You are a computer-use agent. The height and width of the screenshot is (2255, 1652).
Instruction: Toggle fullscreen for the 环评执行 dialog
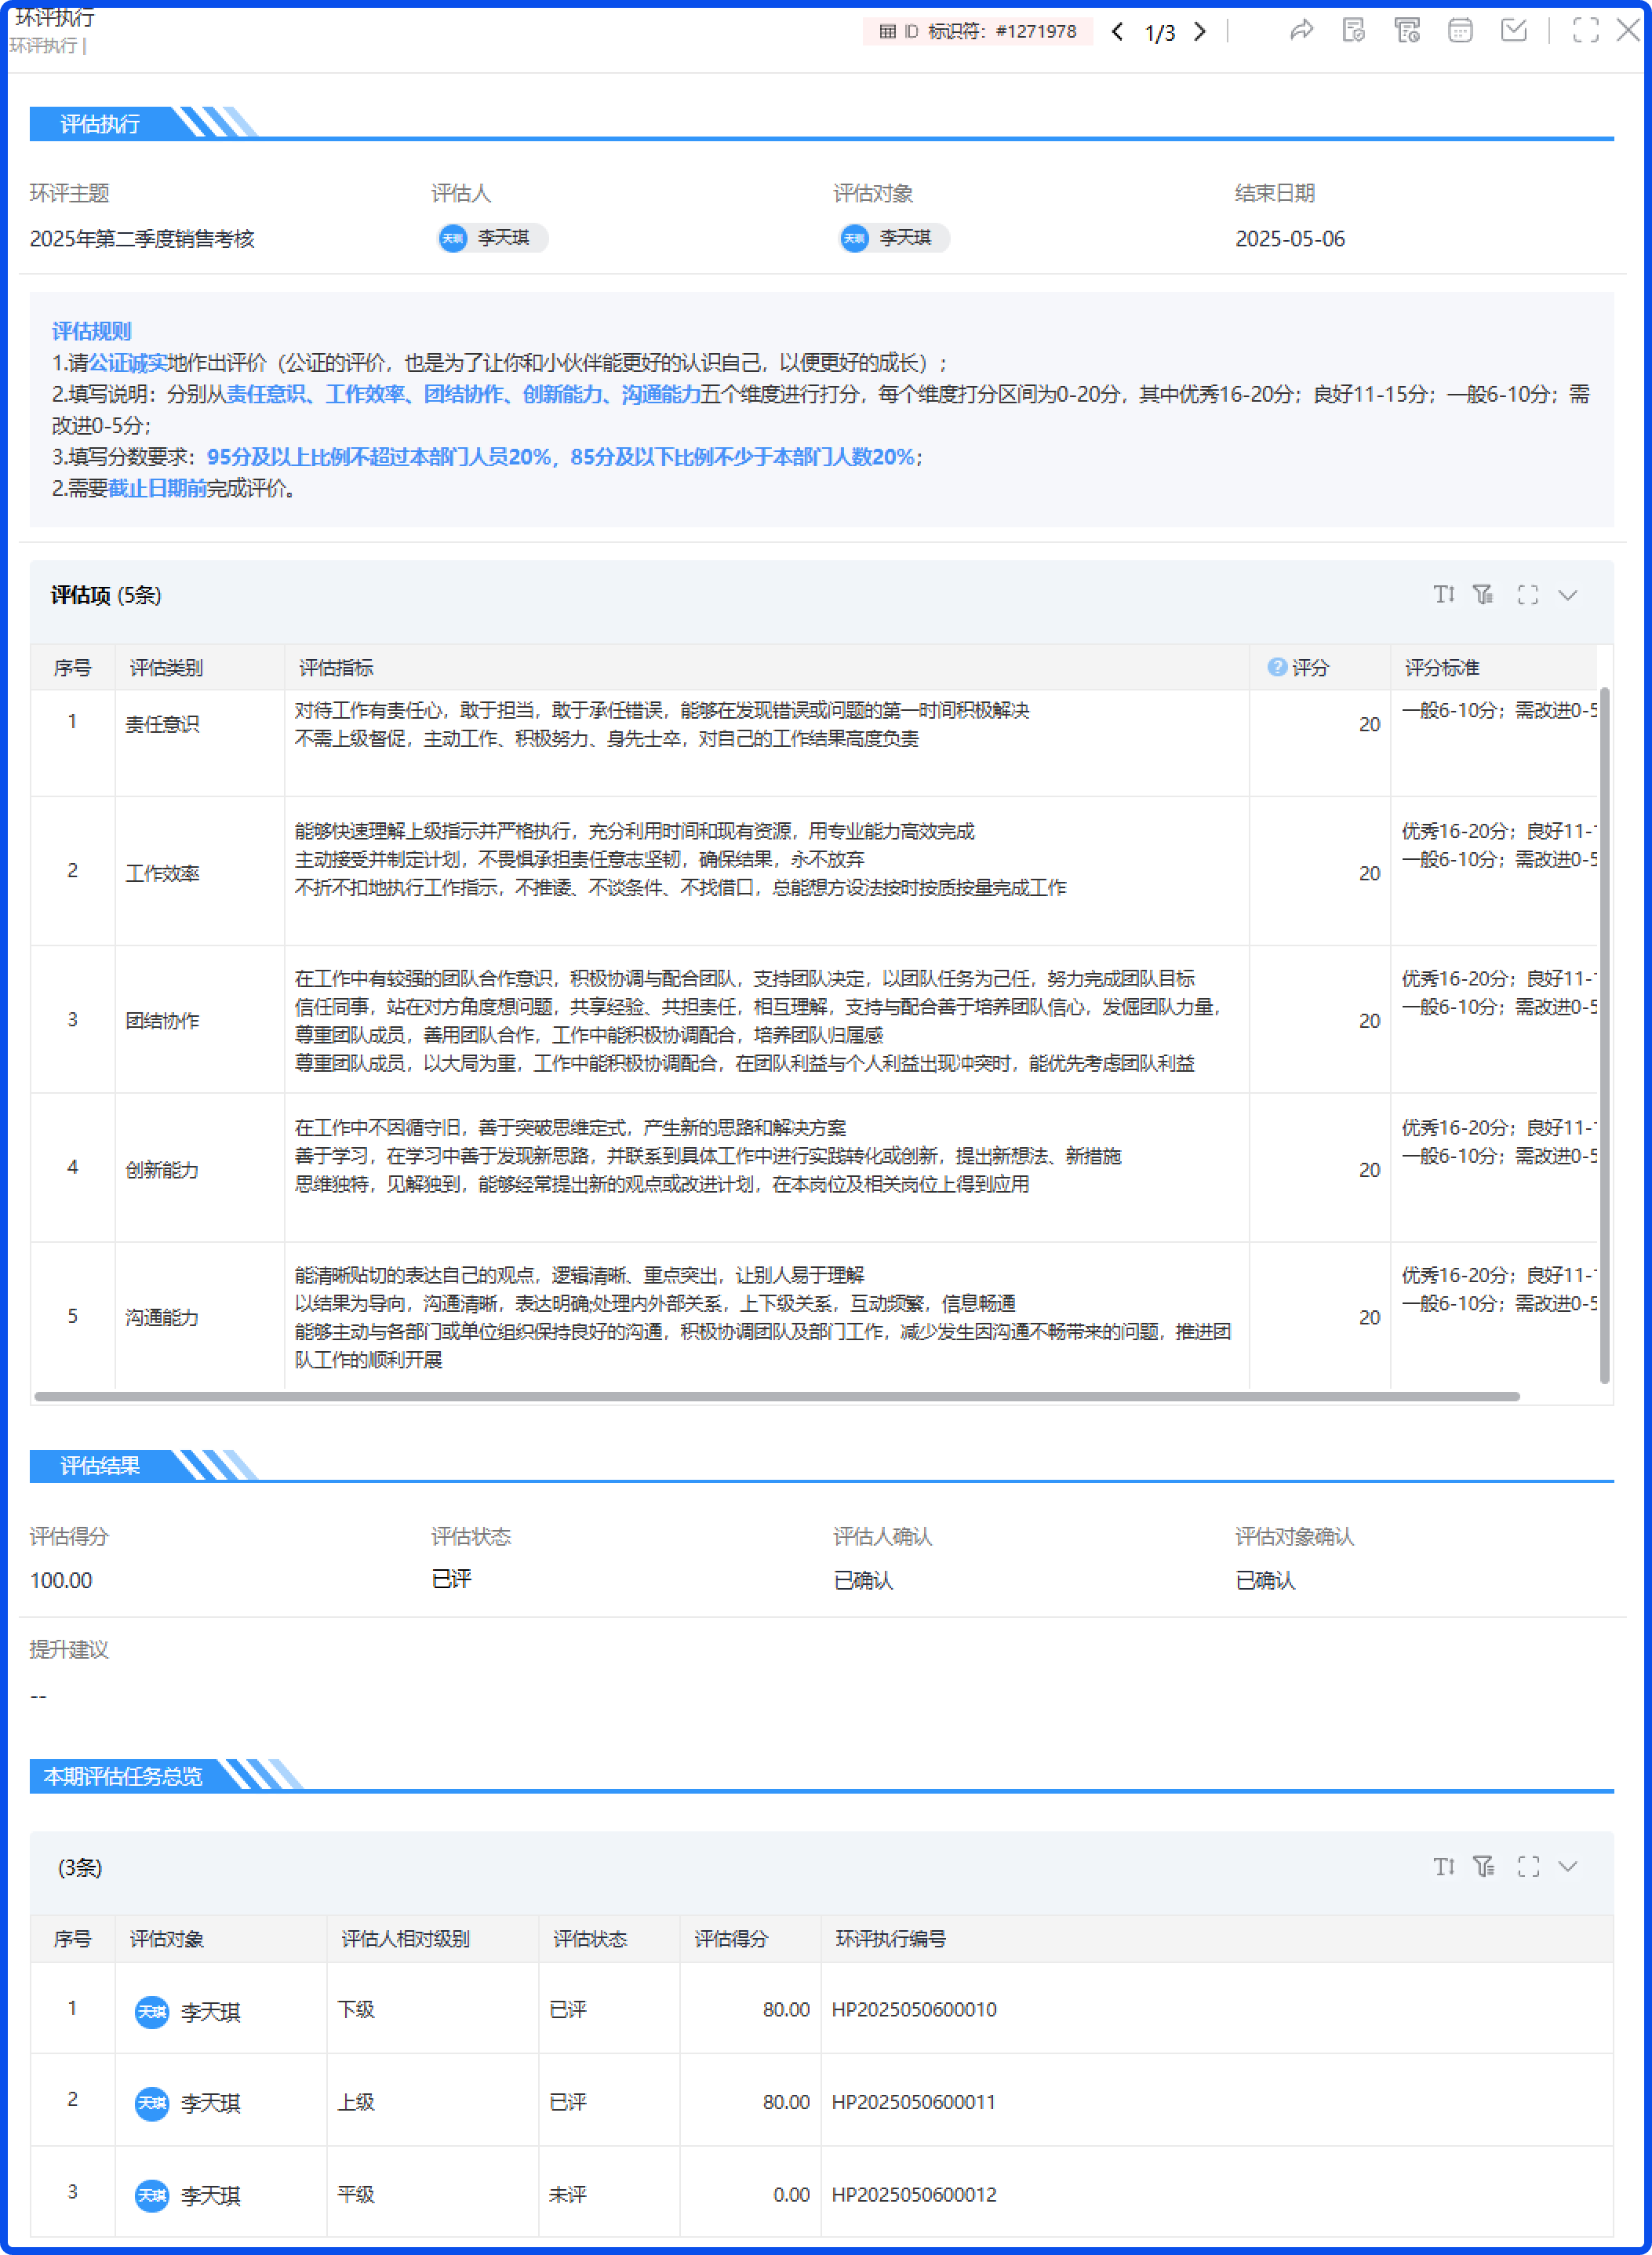tap(1585, 31)
